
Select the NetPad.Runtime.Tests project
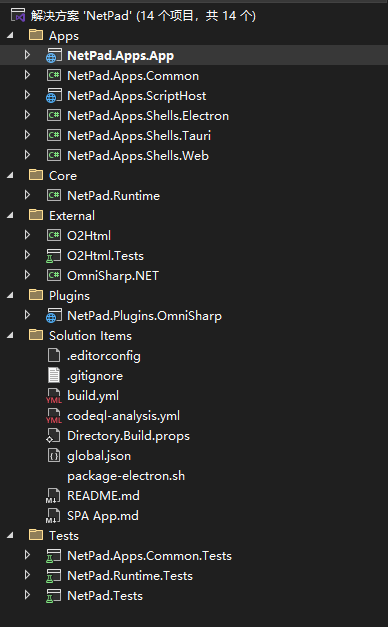pyautogui.click(x=130, y=575)
